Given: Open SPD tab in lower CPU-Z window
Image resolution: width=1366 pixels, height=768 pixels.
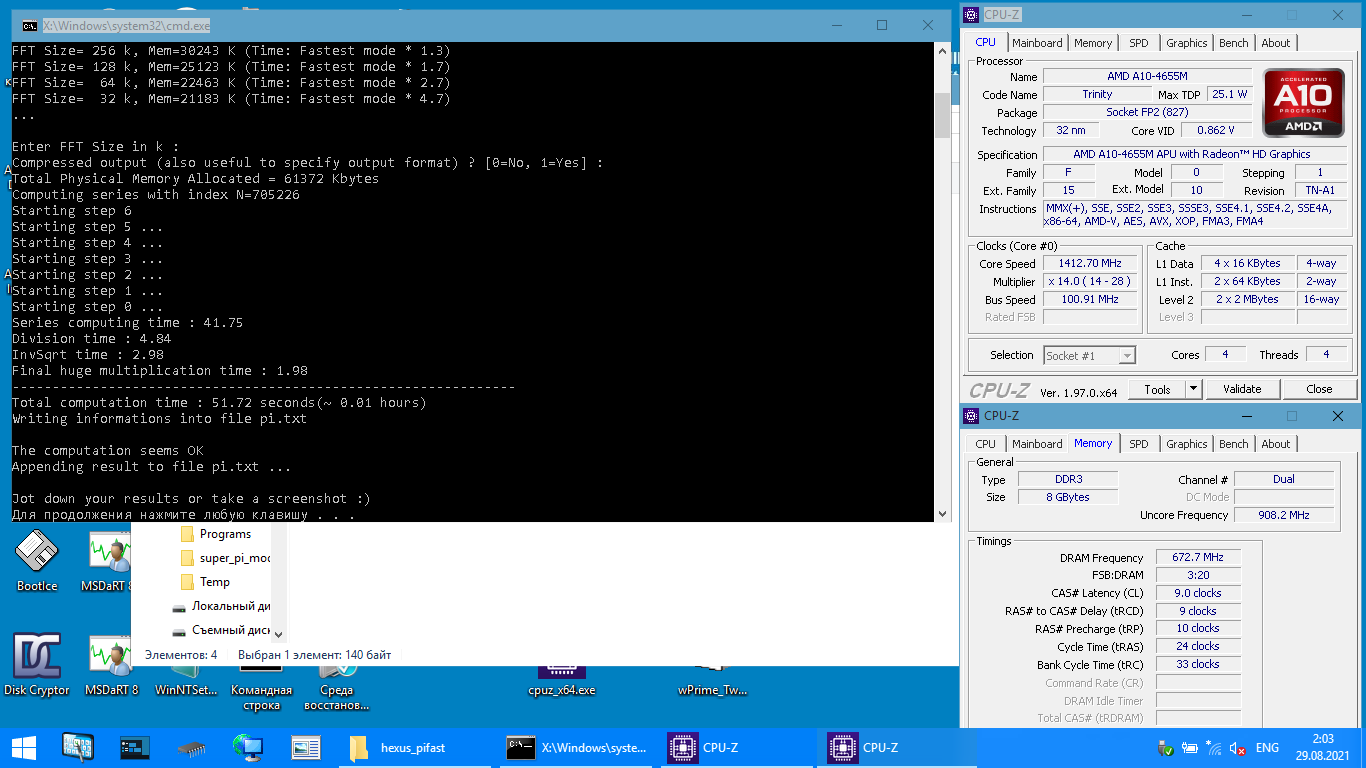Looking at the screenshot, I should [1139, 444].
